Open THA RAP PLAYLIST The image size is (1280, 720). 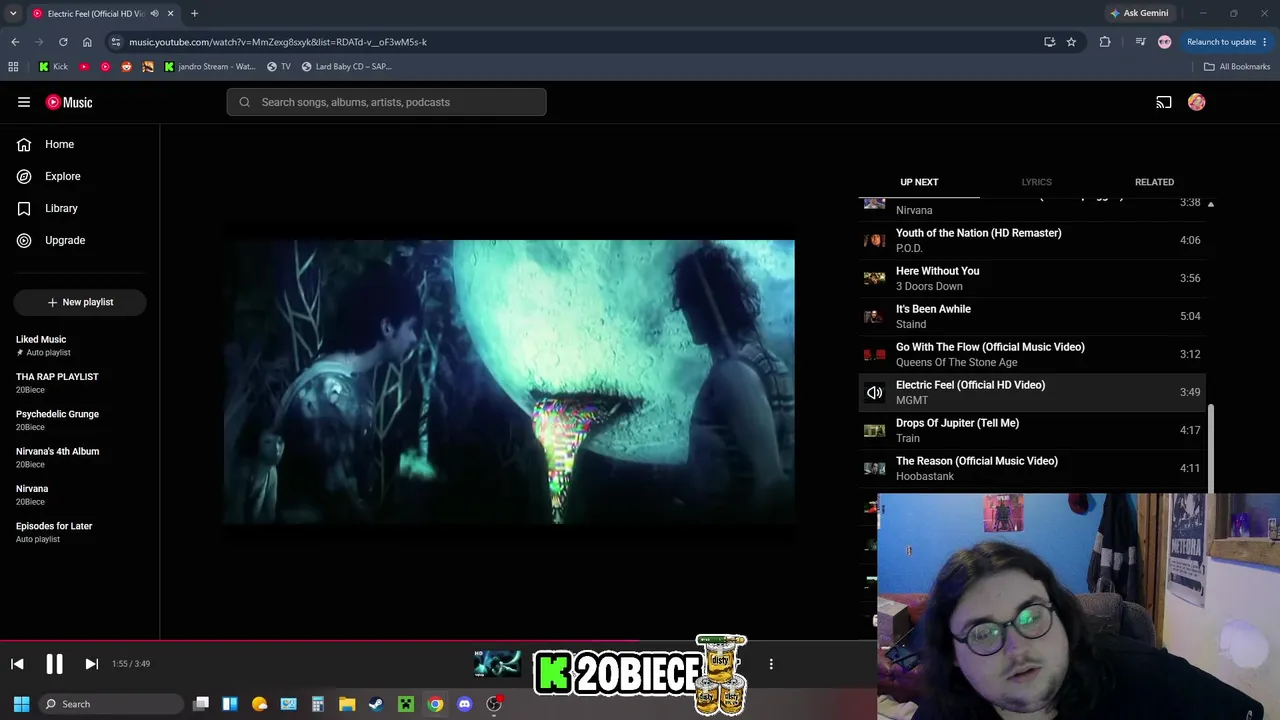click(x=80, y=383)
